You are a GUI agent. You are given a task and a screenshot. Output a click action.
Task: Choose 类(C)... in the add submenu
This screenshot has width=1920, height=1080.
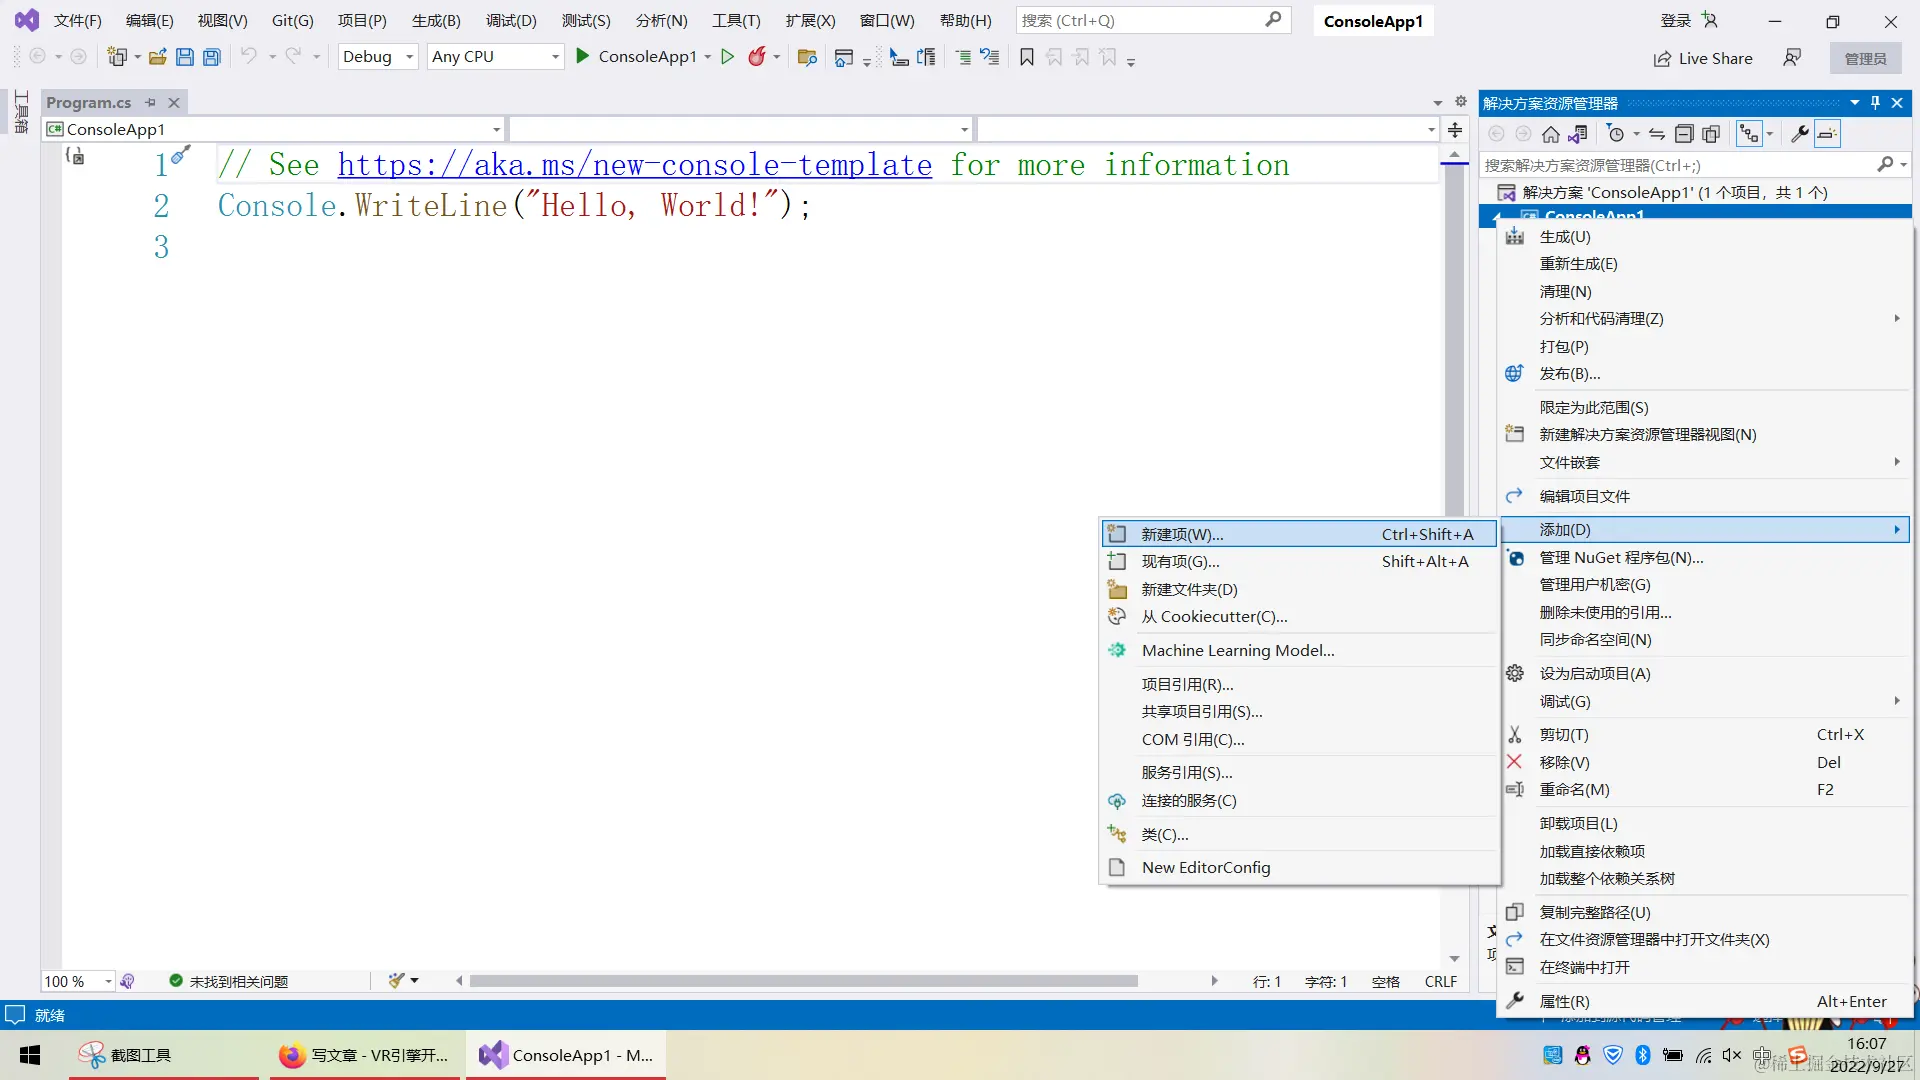click(x=1165, y=834)
